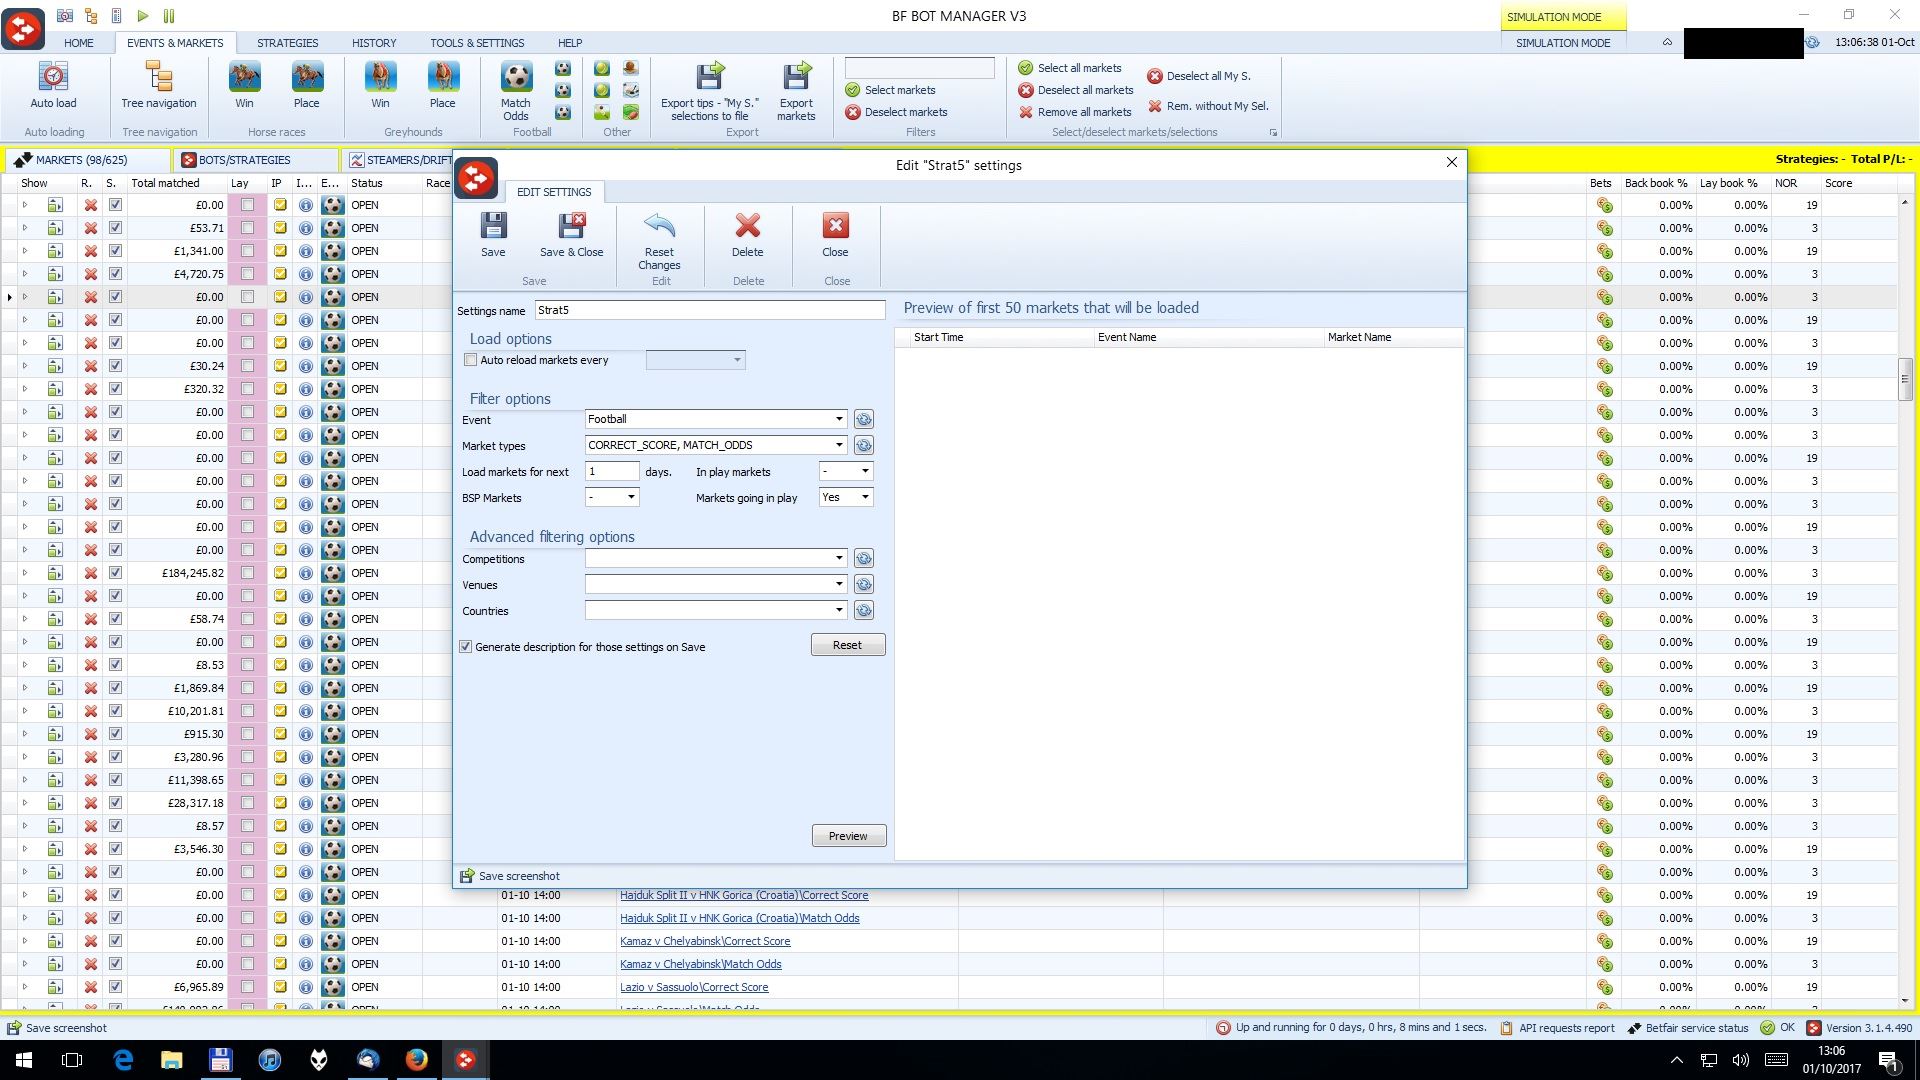The height and width of the screenshot is (1080, 1920).
Task: Open the Venues dropdown
Action: click(x=839, y=584)
